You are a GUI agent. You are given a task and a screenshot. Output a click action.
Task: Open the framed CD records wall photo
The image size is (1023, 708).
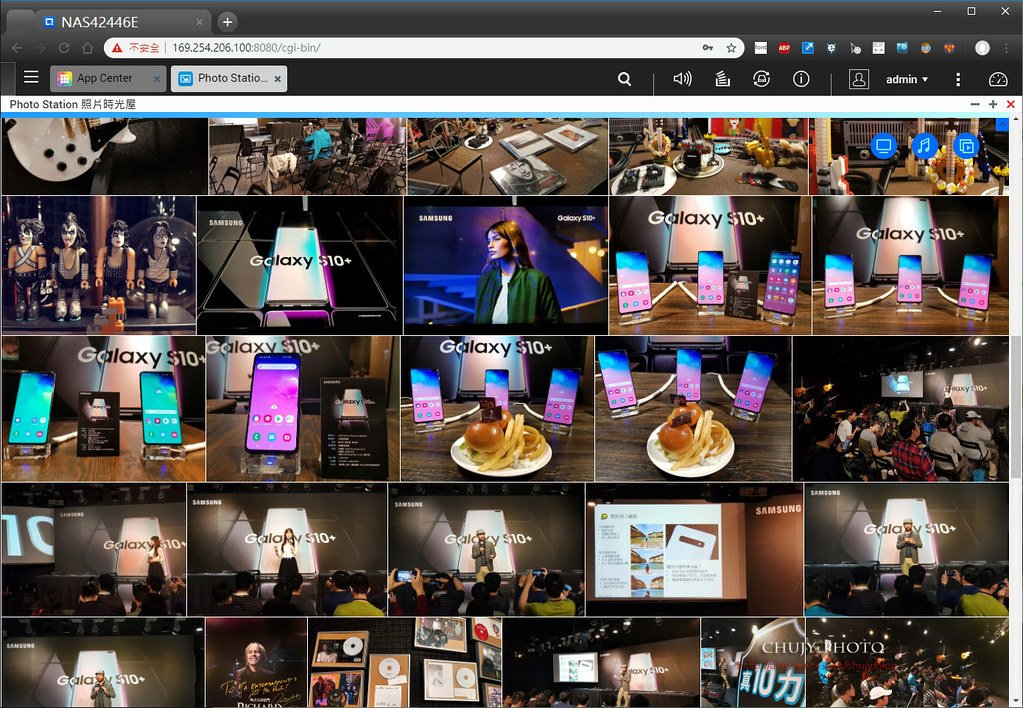(405, 662)
